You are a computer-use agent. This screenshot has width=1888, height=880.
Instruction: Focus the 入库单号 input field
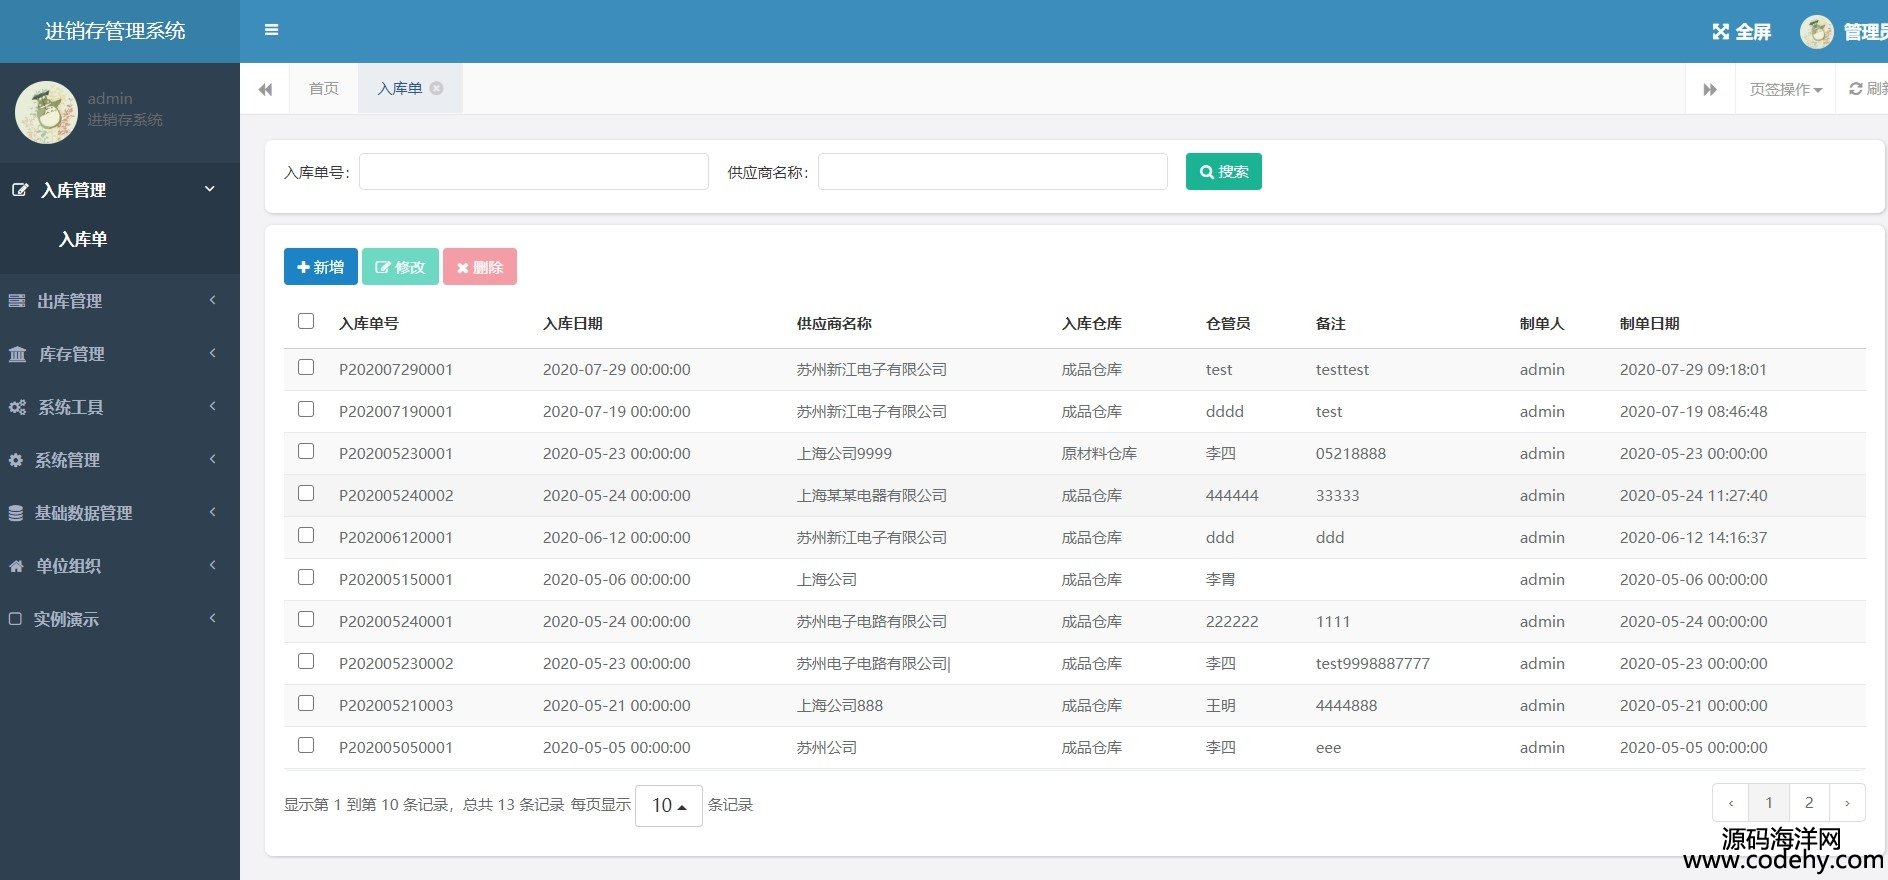534,171
